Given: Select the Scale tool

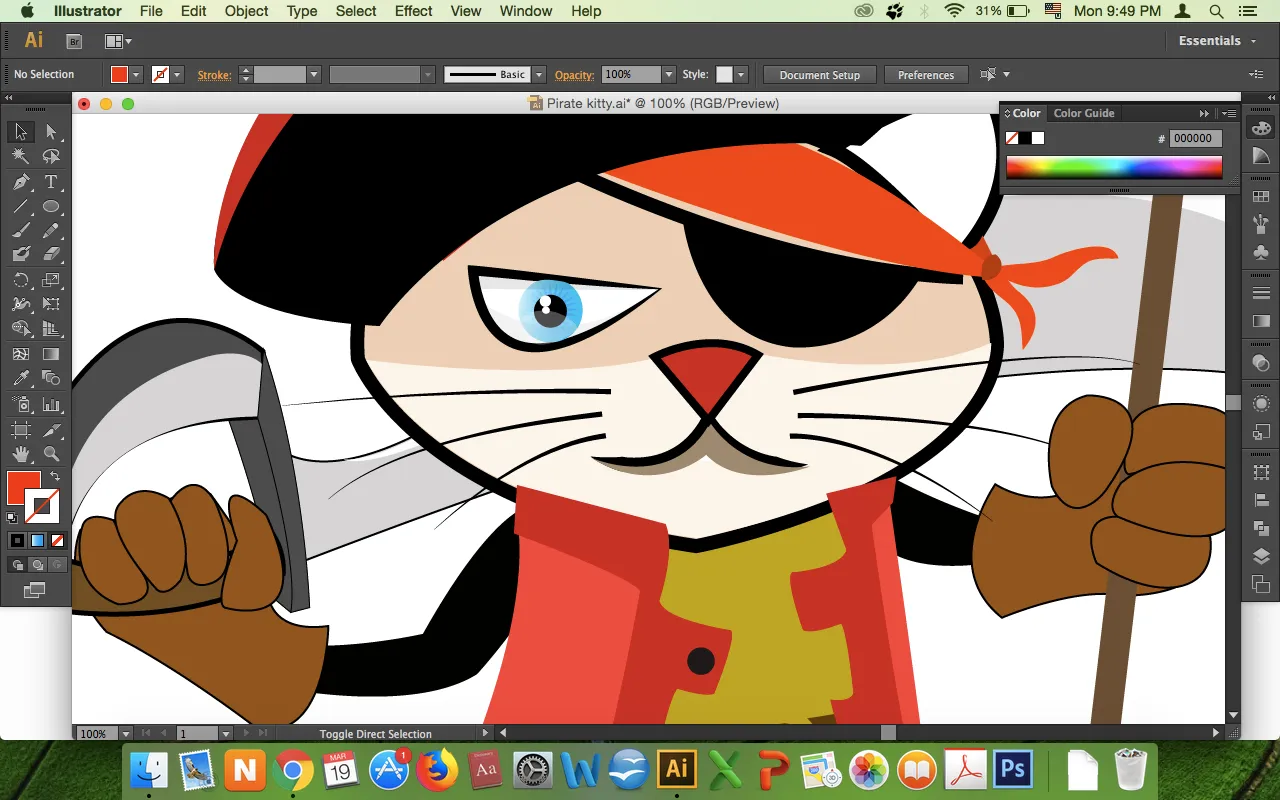Looking at the screenshot, I should (52, 280).
